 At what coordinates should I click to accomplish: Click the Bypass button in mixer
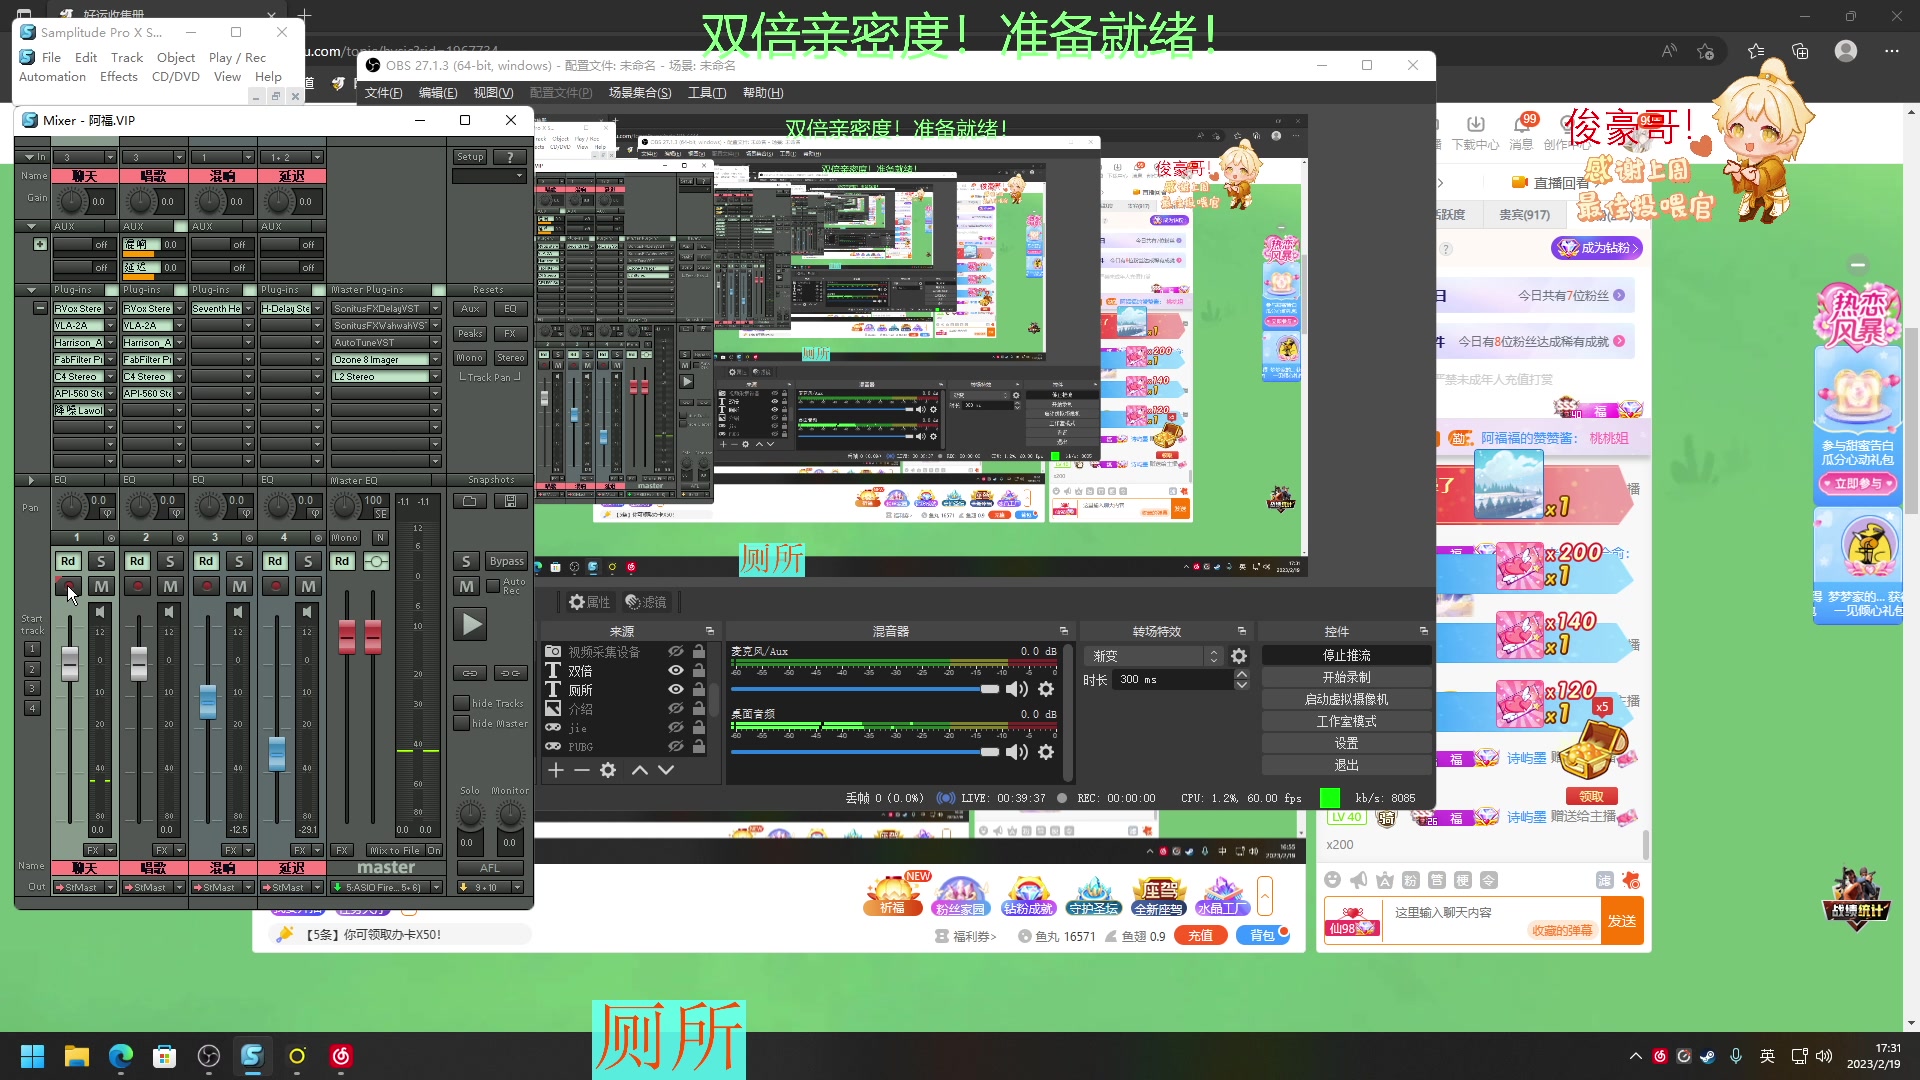coord(507,561)
